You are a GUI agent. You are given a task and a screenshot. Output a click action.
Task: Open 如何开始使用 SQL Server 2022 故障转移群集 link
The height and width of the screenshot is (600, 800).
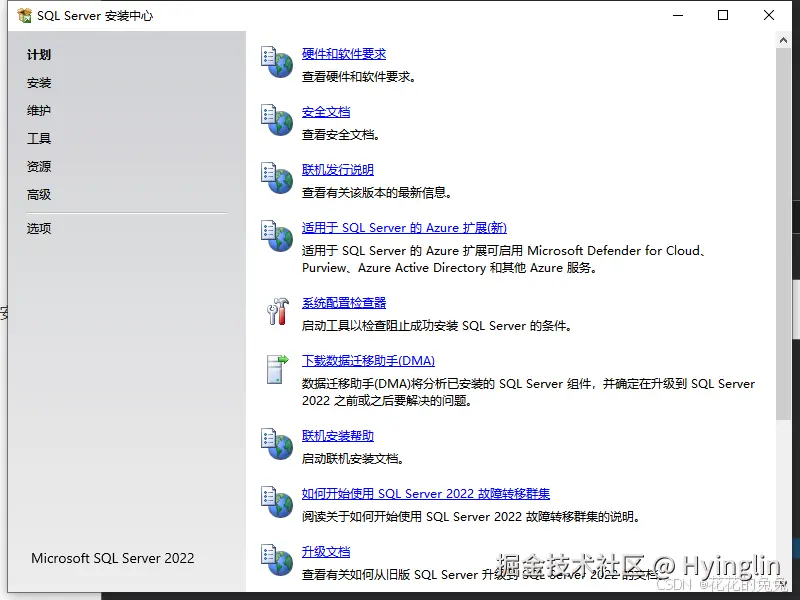pyautogui.click(x=426, y=493)
